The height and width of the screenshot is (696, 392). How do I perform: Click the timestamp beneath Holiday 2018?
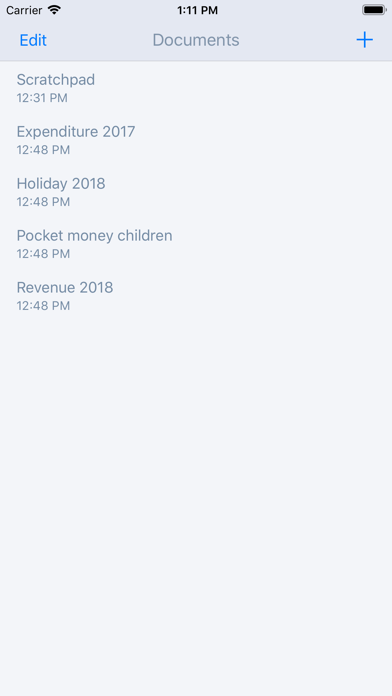pos(44,202)
